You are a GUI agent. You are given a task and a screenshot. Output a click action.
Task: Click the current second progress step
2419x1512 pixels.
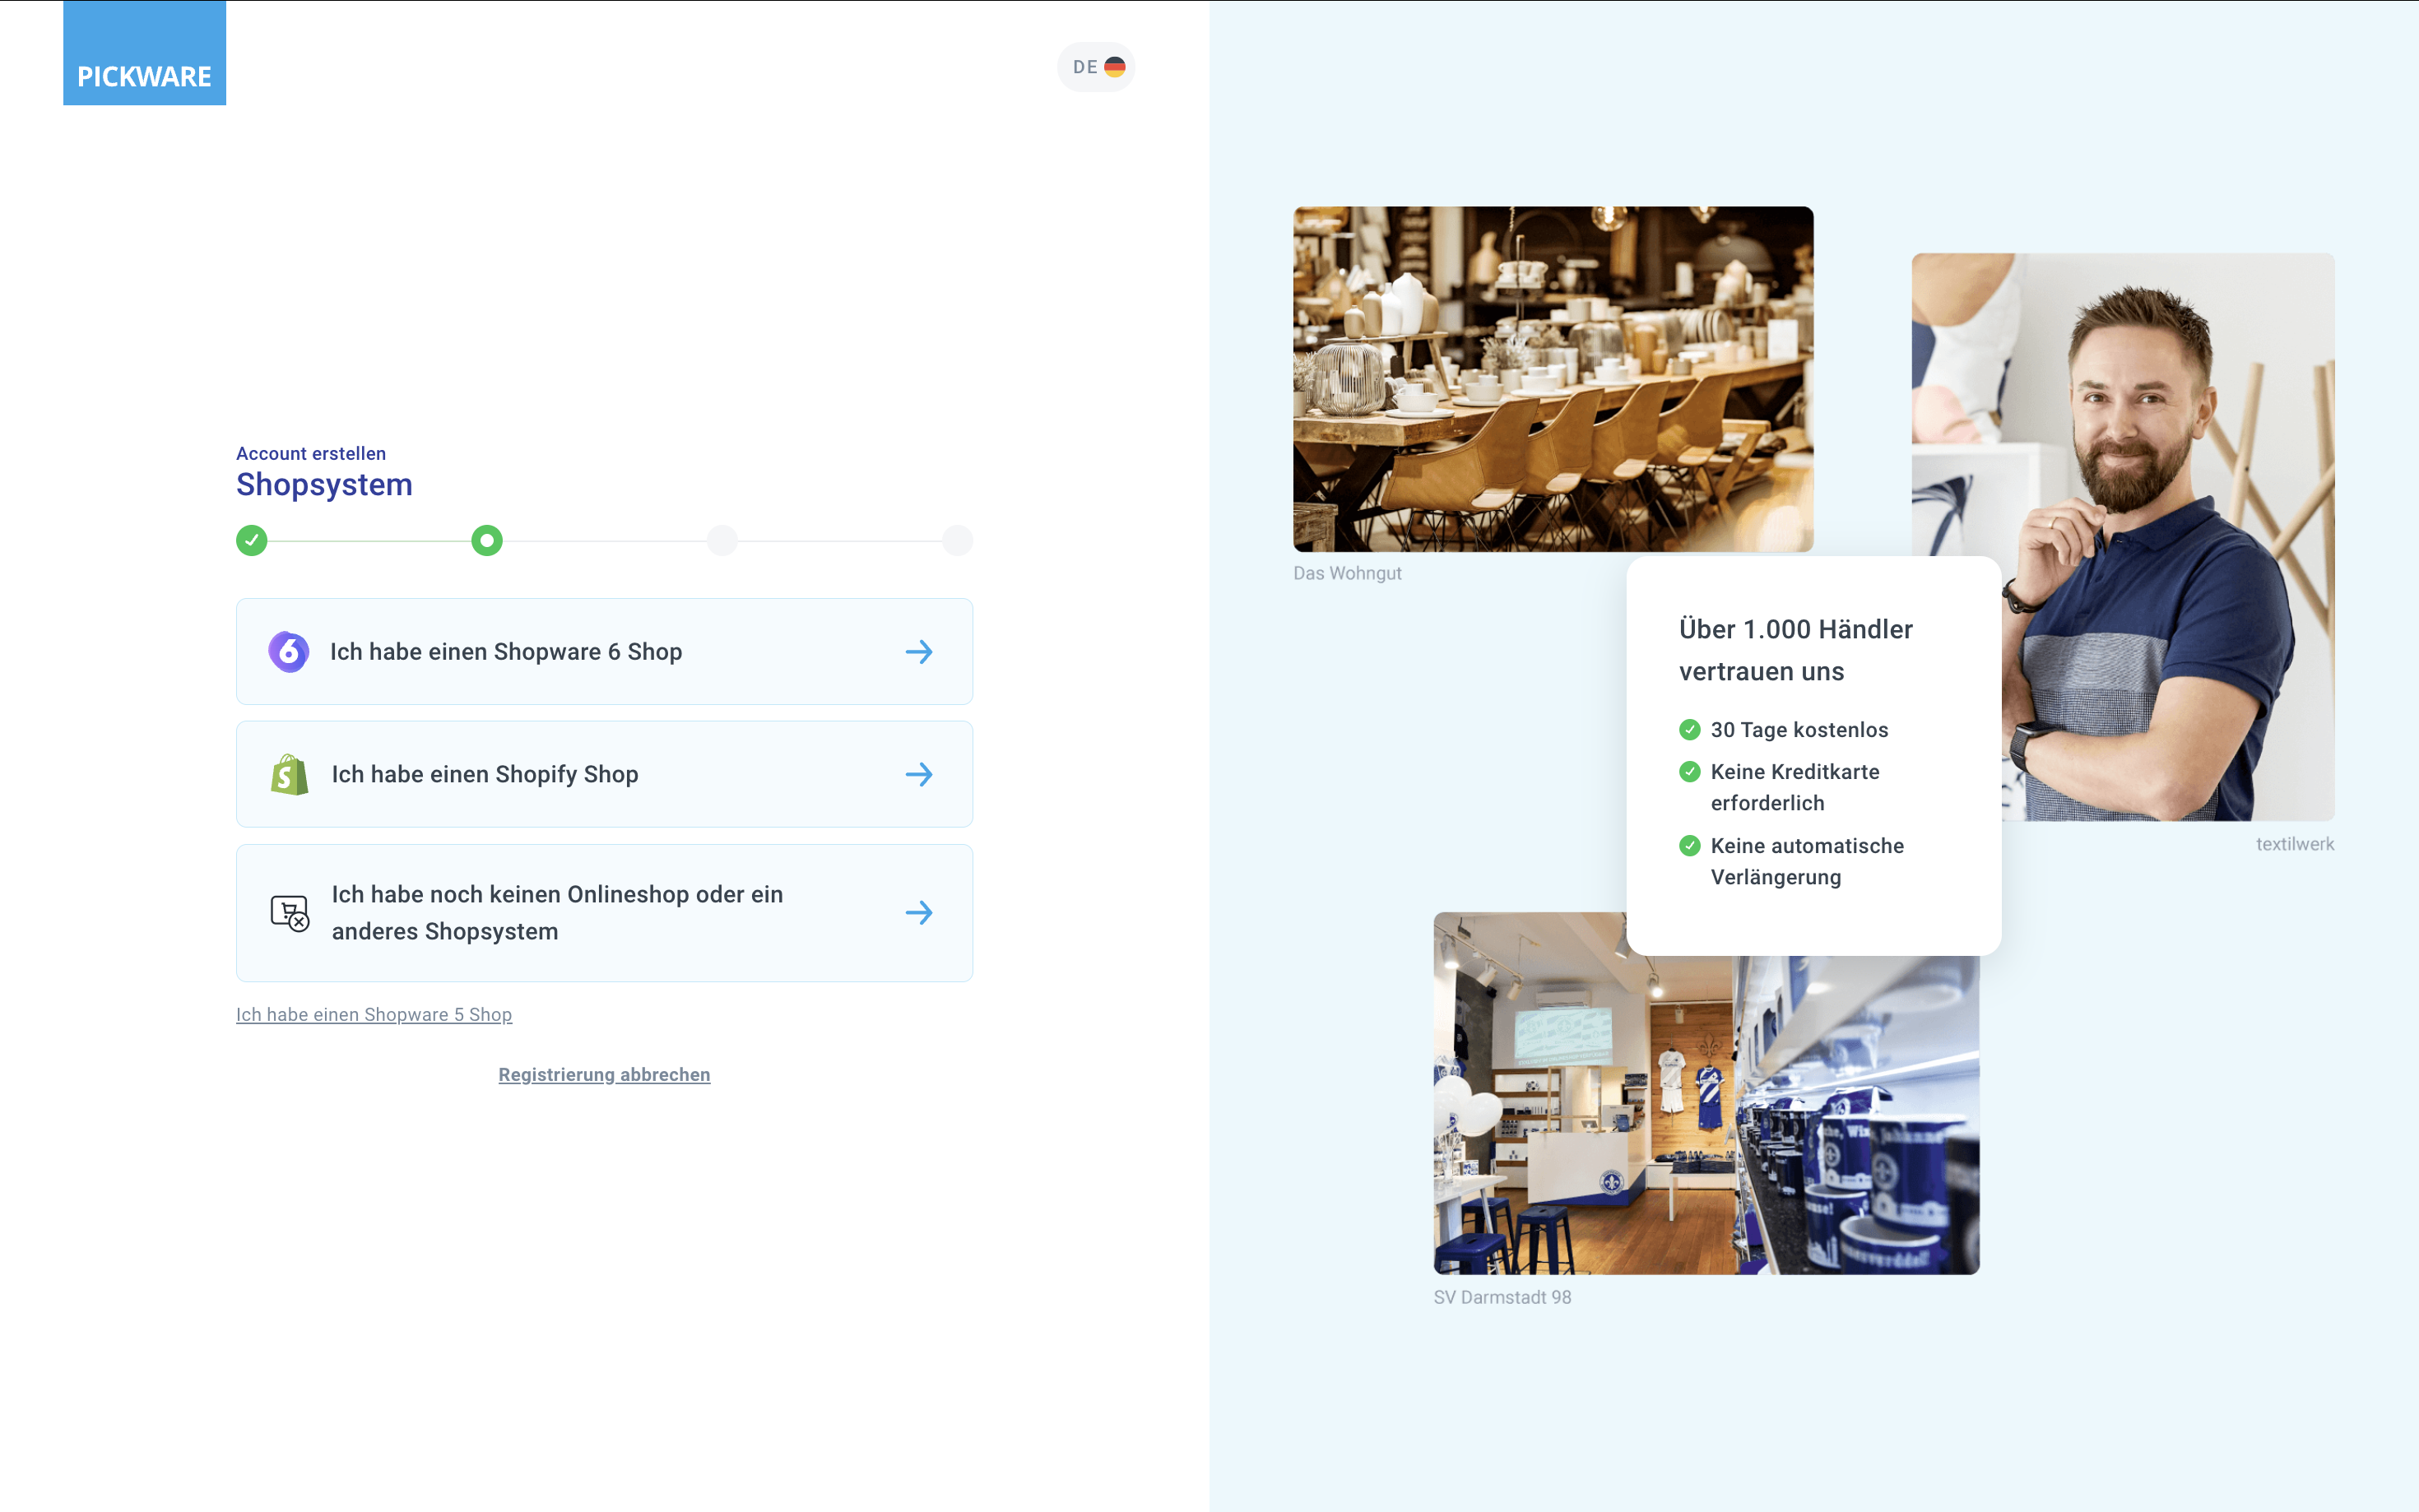[487, 541]
